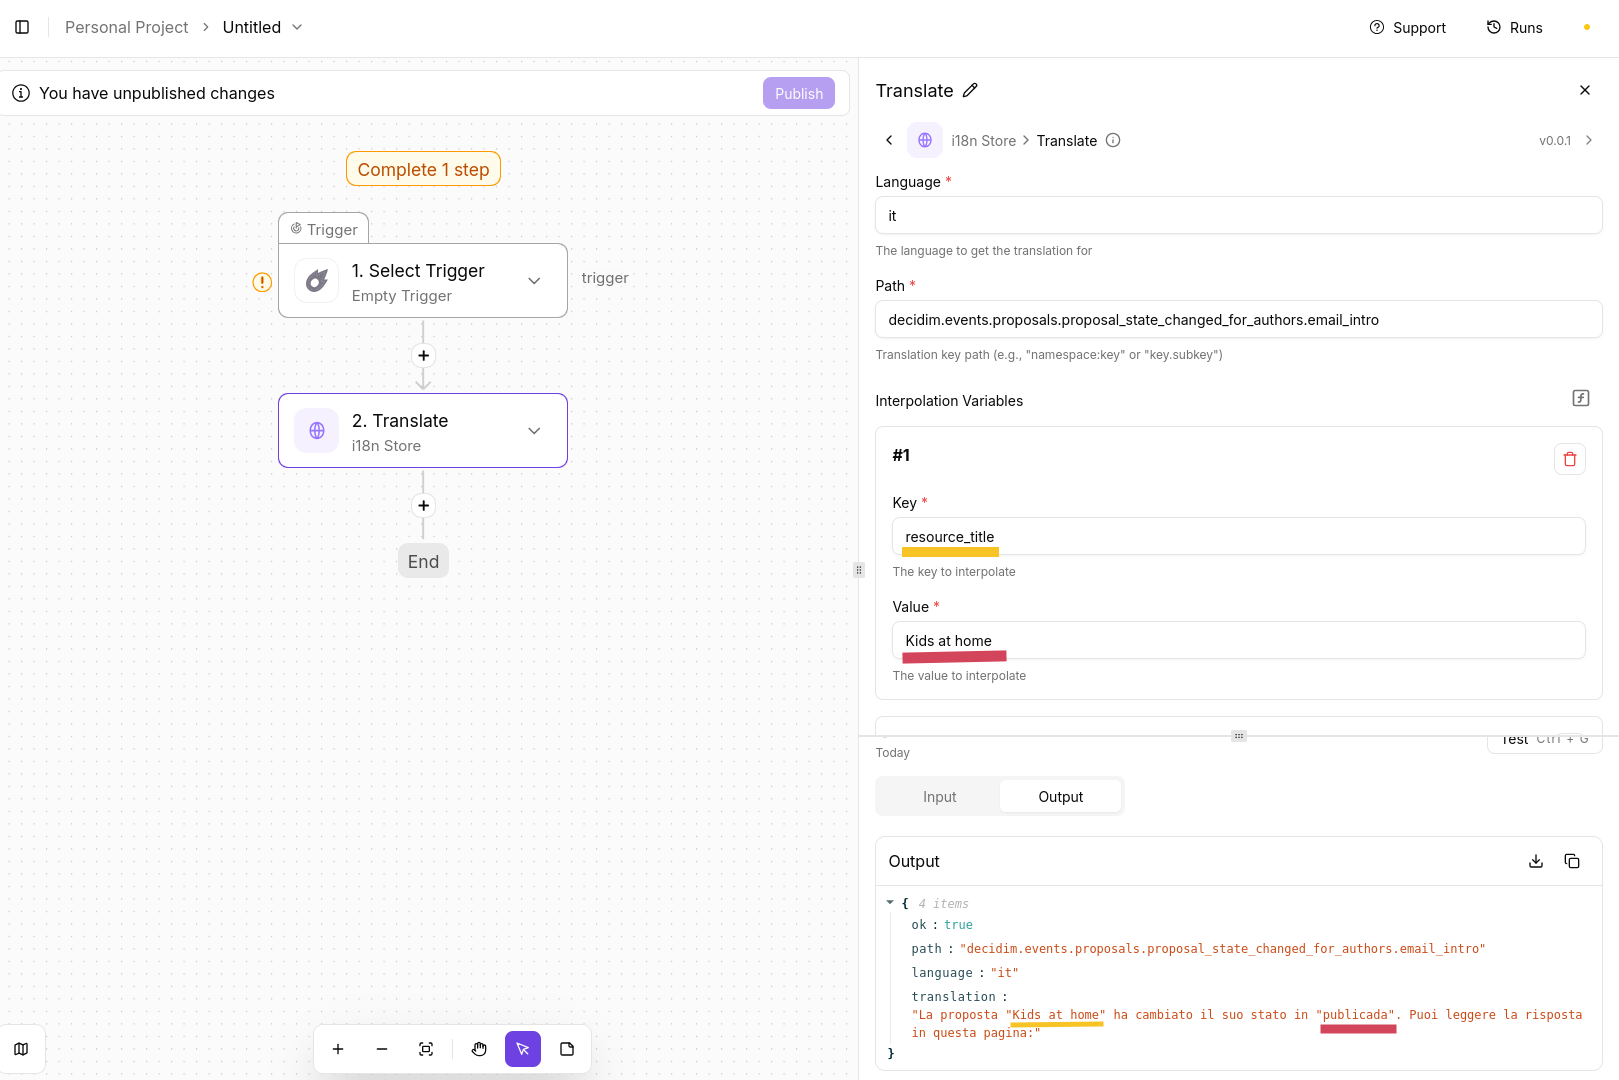The width and height of the screenshot is (1619, 1080).
Task: Rename step with the pencil icon
Action: pos(970,91)
